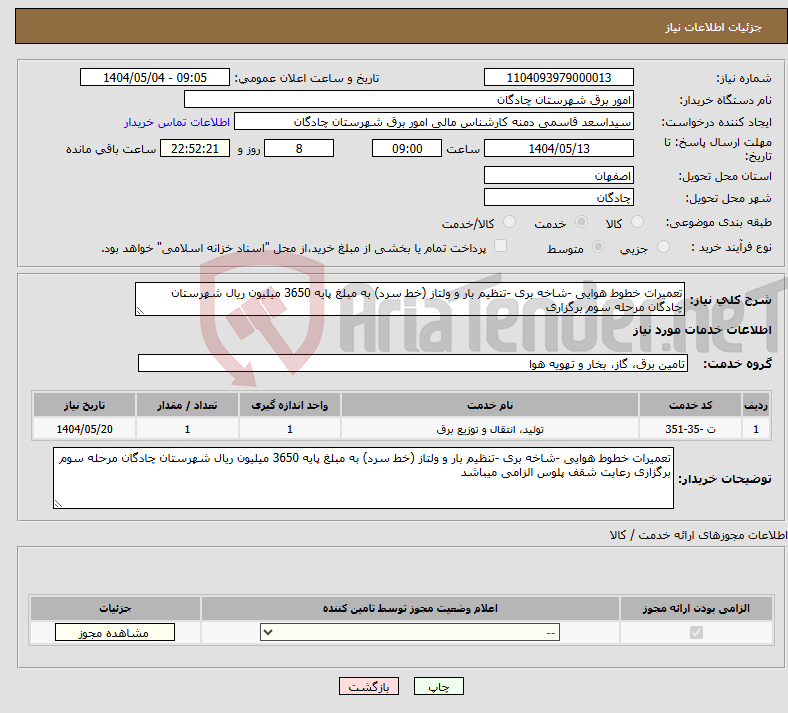The image size is (788, 713).
Task: Click the تعداد / مقدار column header
Action: click(x=187, y=405)
